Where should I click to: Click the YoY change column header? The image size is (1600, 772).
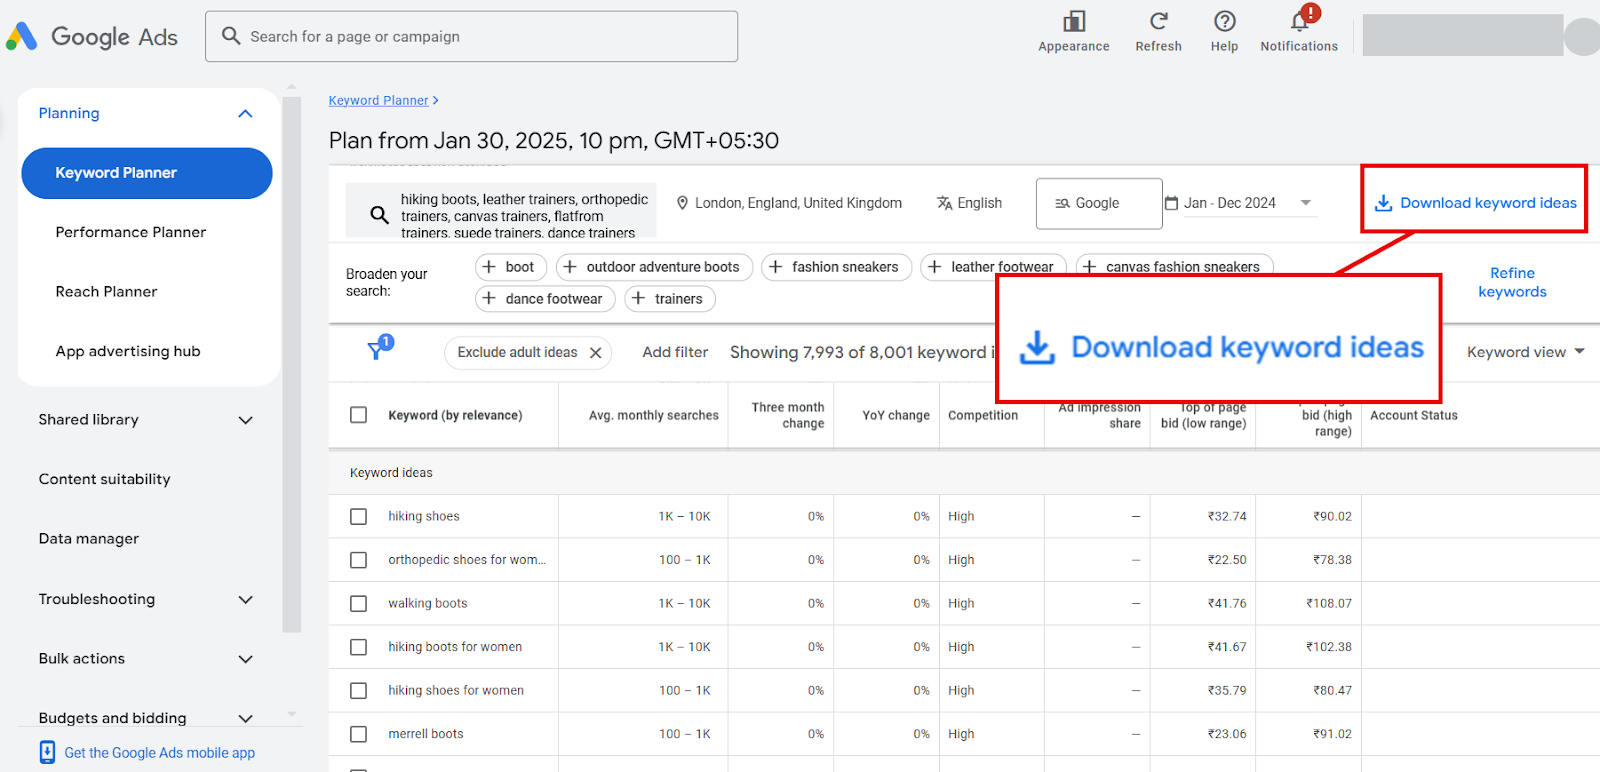pyautogui.click(x=896, y=415)
